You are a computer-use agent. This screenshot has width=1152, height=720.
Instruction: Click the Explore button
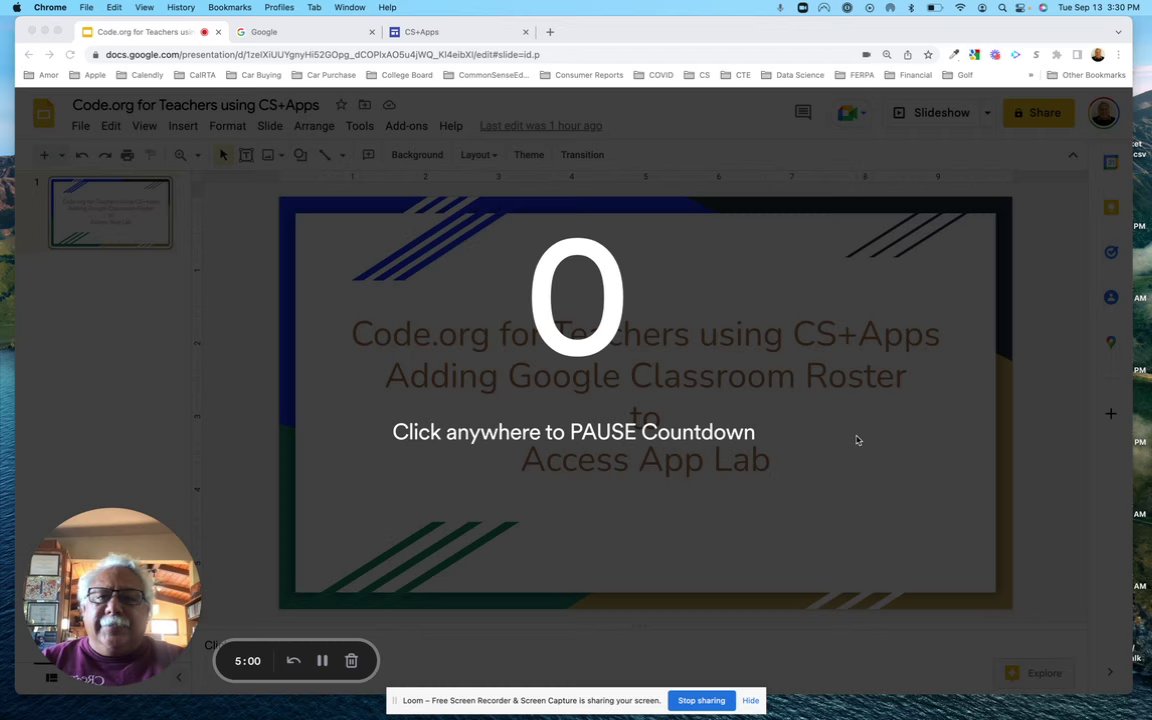pos(1034,673)
